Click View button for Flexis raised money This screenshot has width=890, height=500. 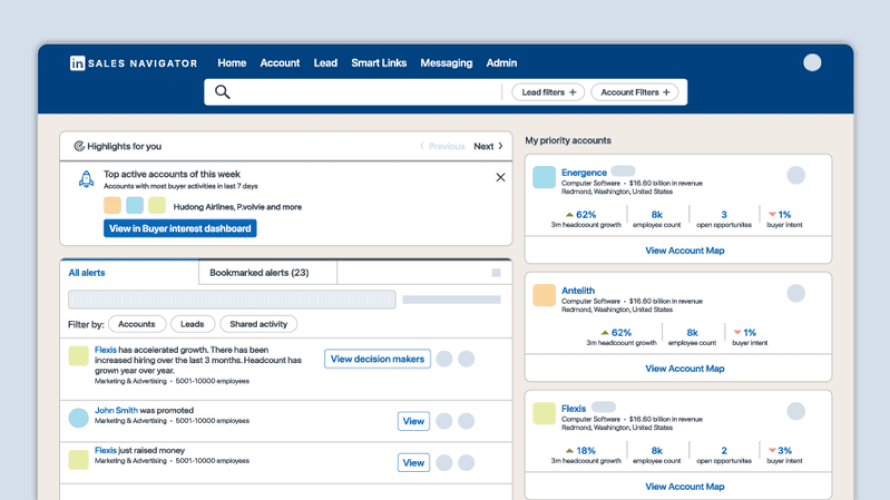point(413,463)
